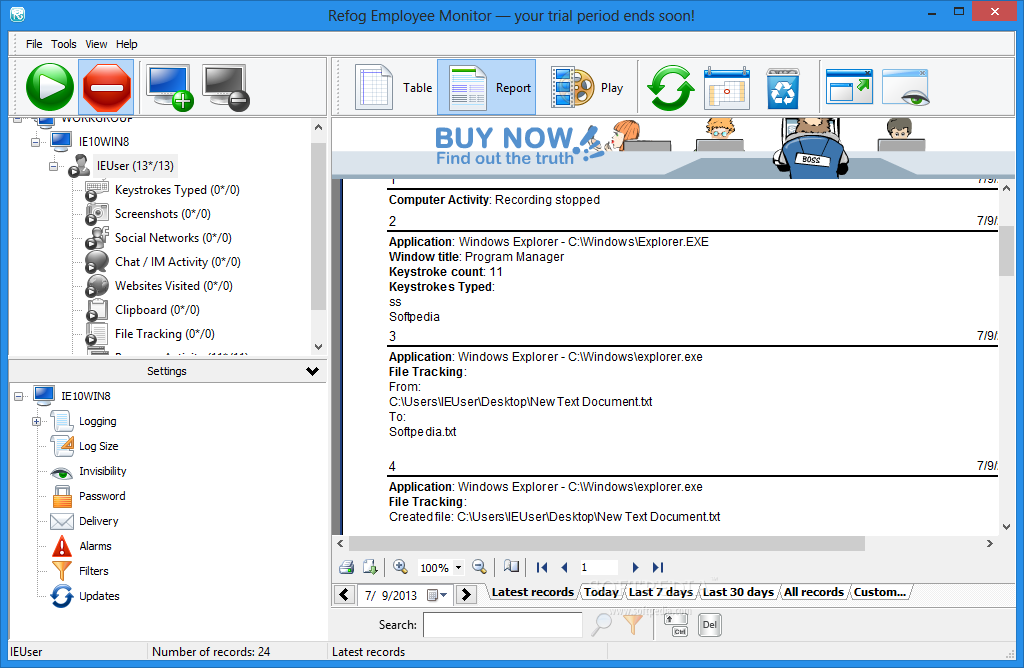Open Log Size settings
This screenshot has height=668, width=1024.
[99, 446]
